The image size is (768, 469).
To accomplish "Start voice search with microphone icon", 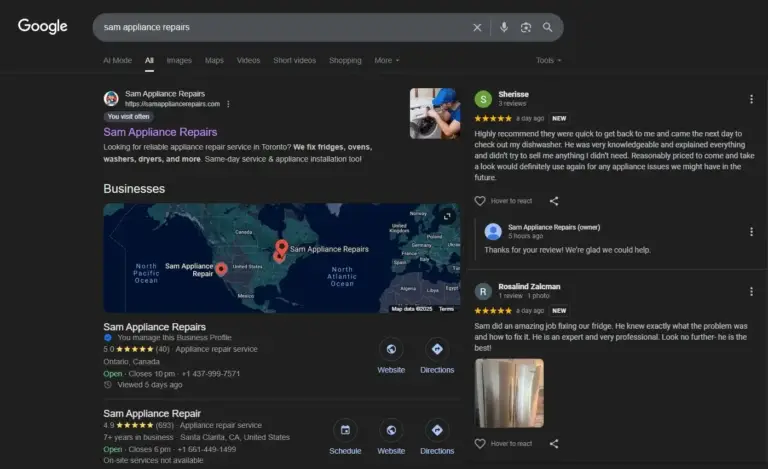I will pos(504,27).
